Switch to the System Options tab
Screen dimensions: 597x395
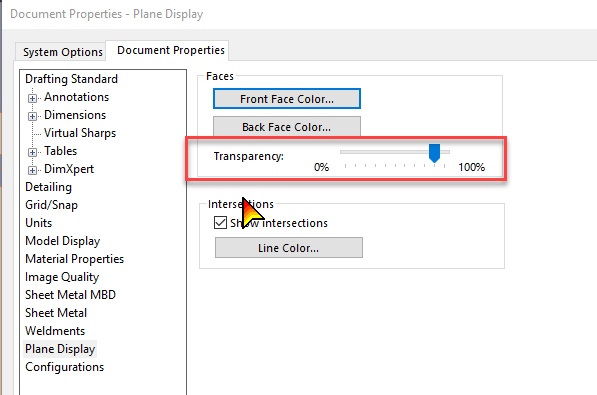pyautogui.click(x=63, y=52)
